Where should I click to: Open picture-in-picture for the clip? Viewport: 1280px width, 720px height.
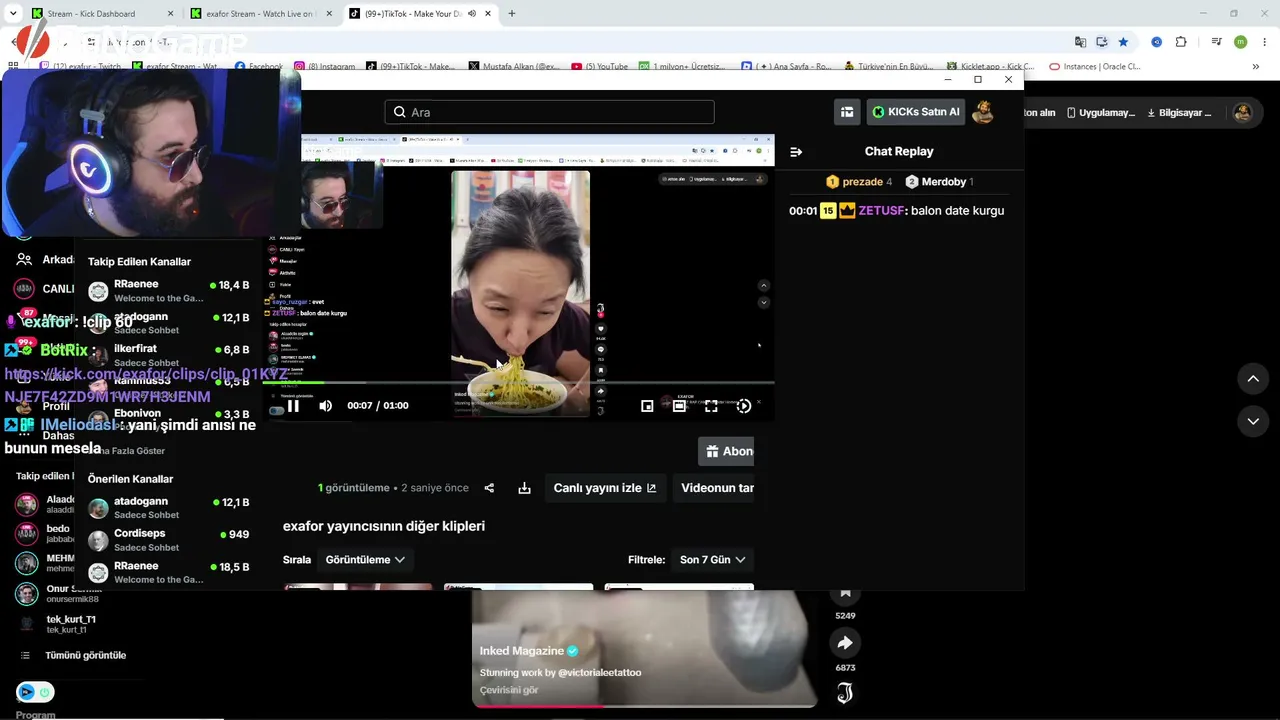[x=647, y=406]
